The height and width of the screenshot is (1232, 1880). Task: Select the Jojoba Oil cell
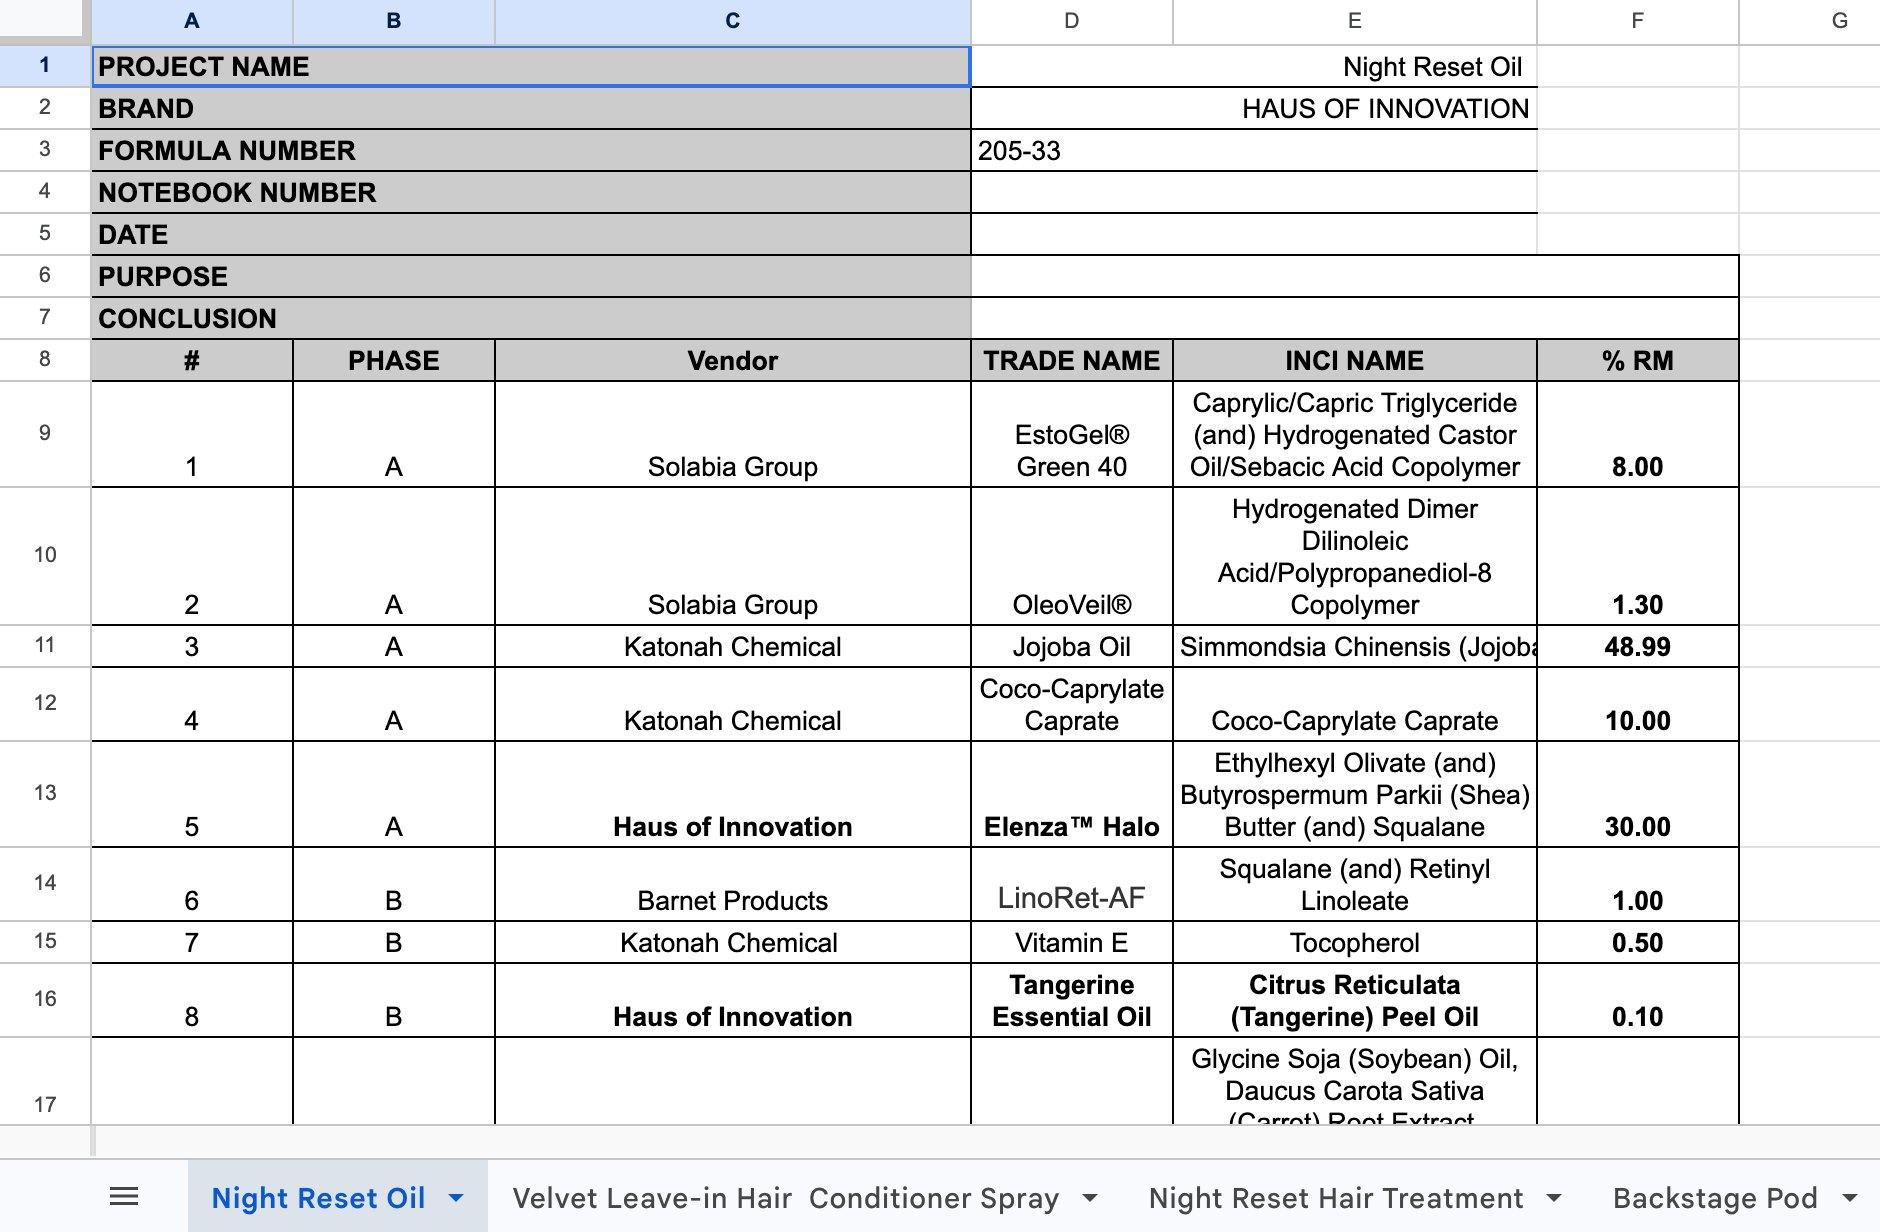coord(1072,646)
